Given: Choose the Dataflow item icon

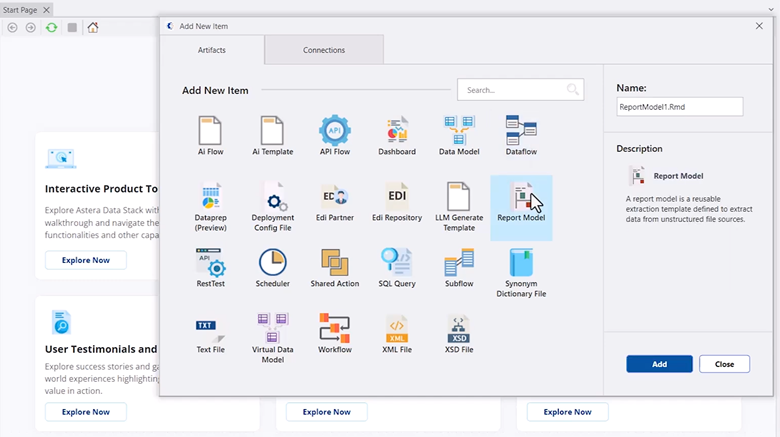Looking at the screenshot, I should [x=521, y=130].
